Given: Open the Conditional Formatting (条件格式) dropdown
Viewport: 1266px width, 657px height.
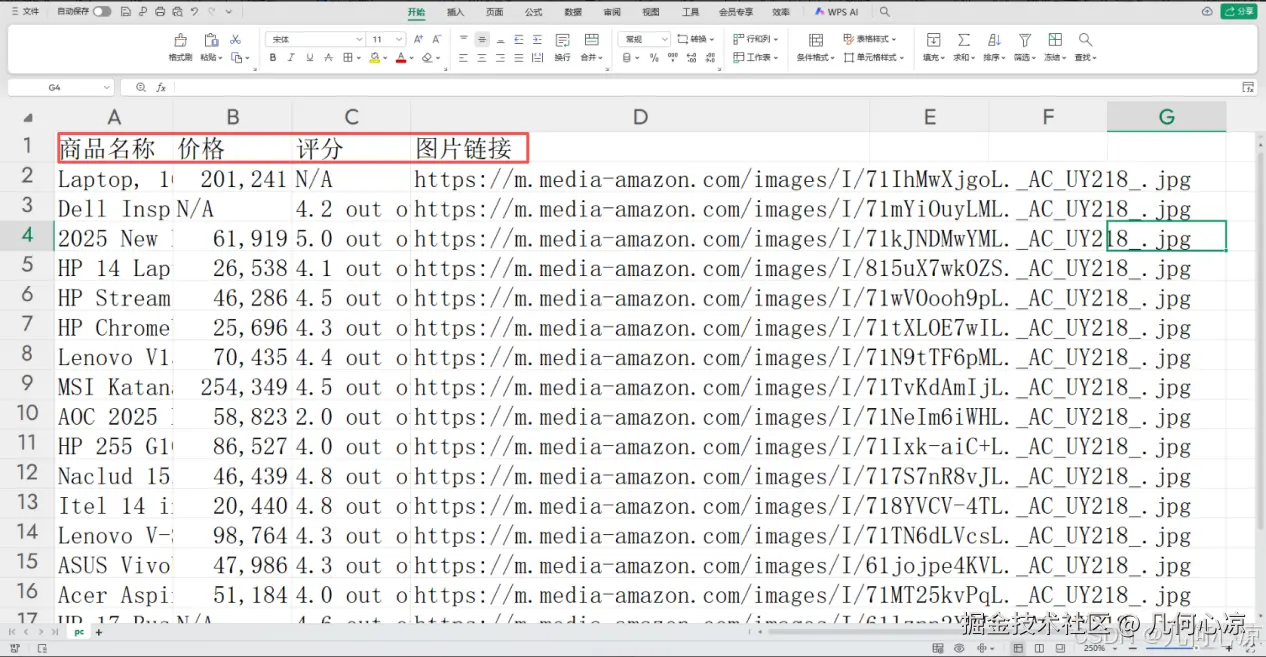Looking at the screenshot, I should (815, 58).
